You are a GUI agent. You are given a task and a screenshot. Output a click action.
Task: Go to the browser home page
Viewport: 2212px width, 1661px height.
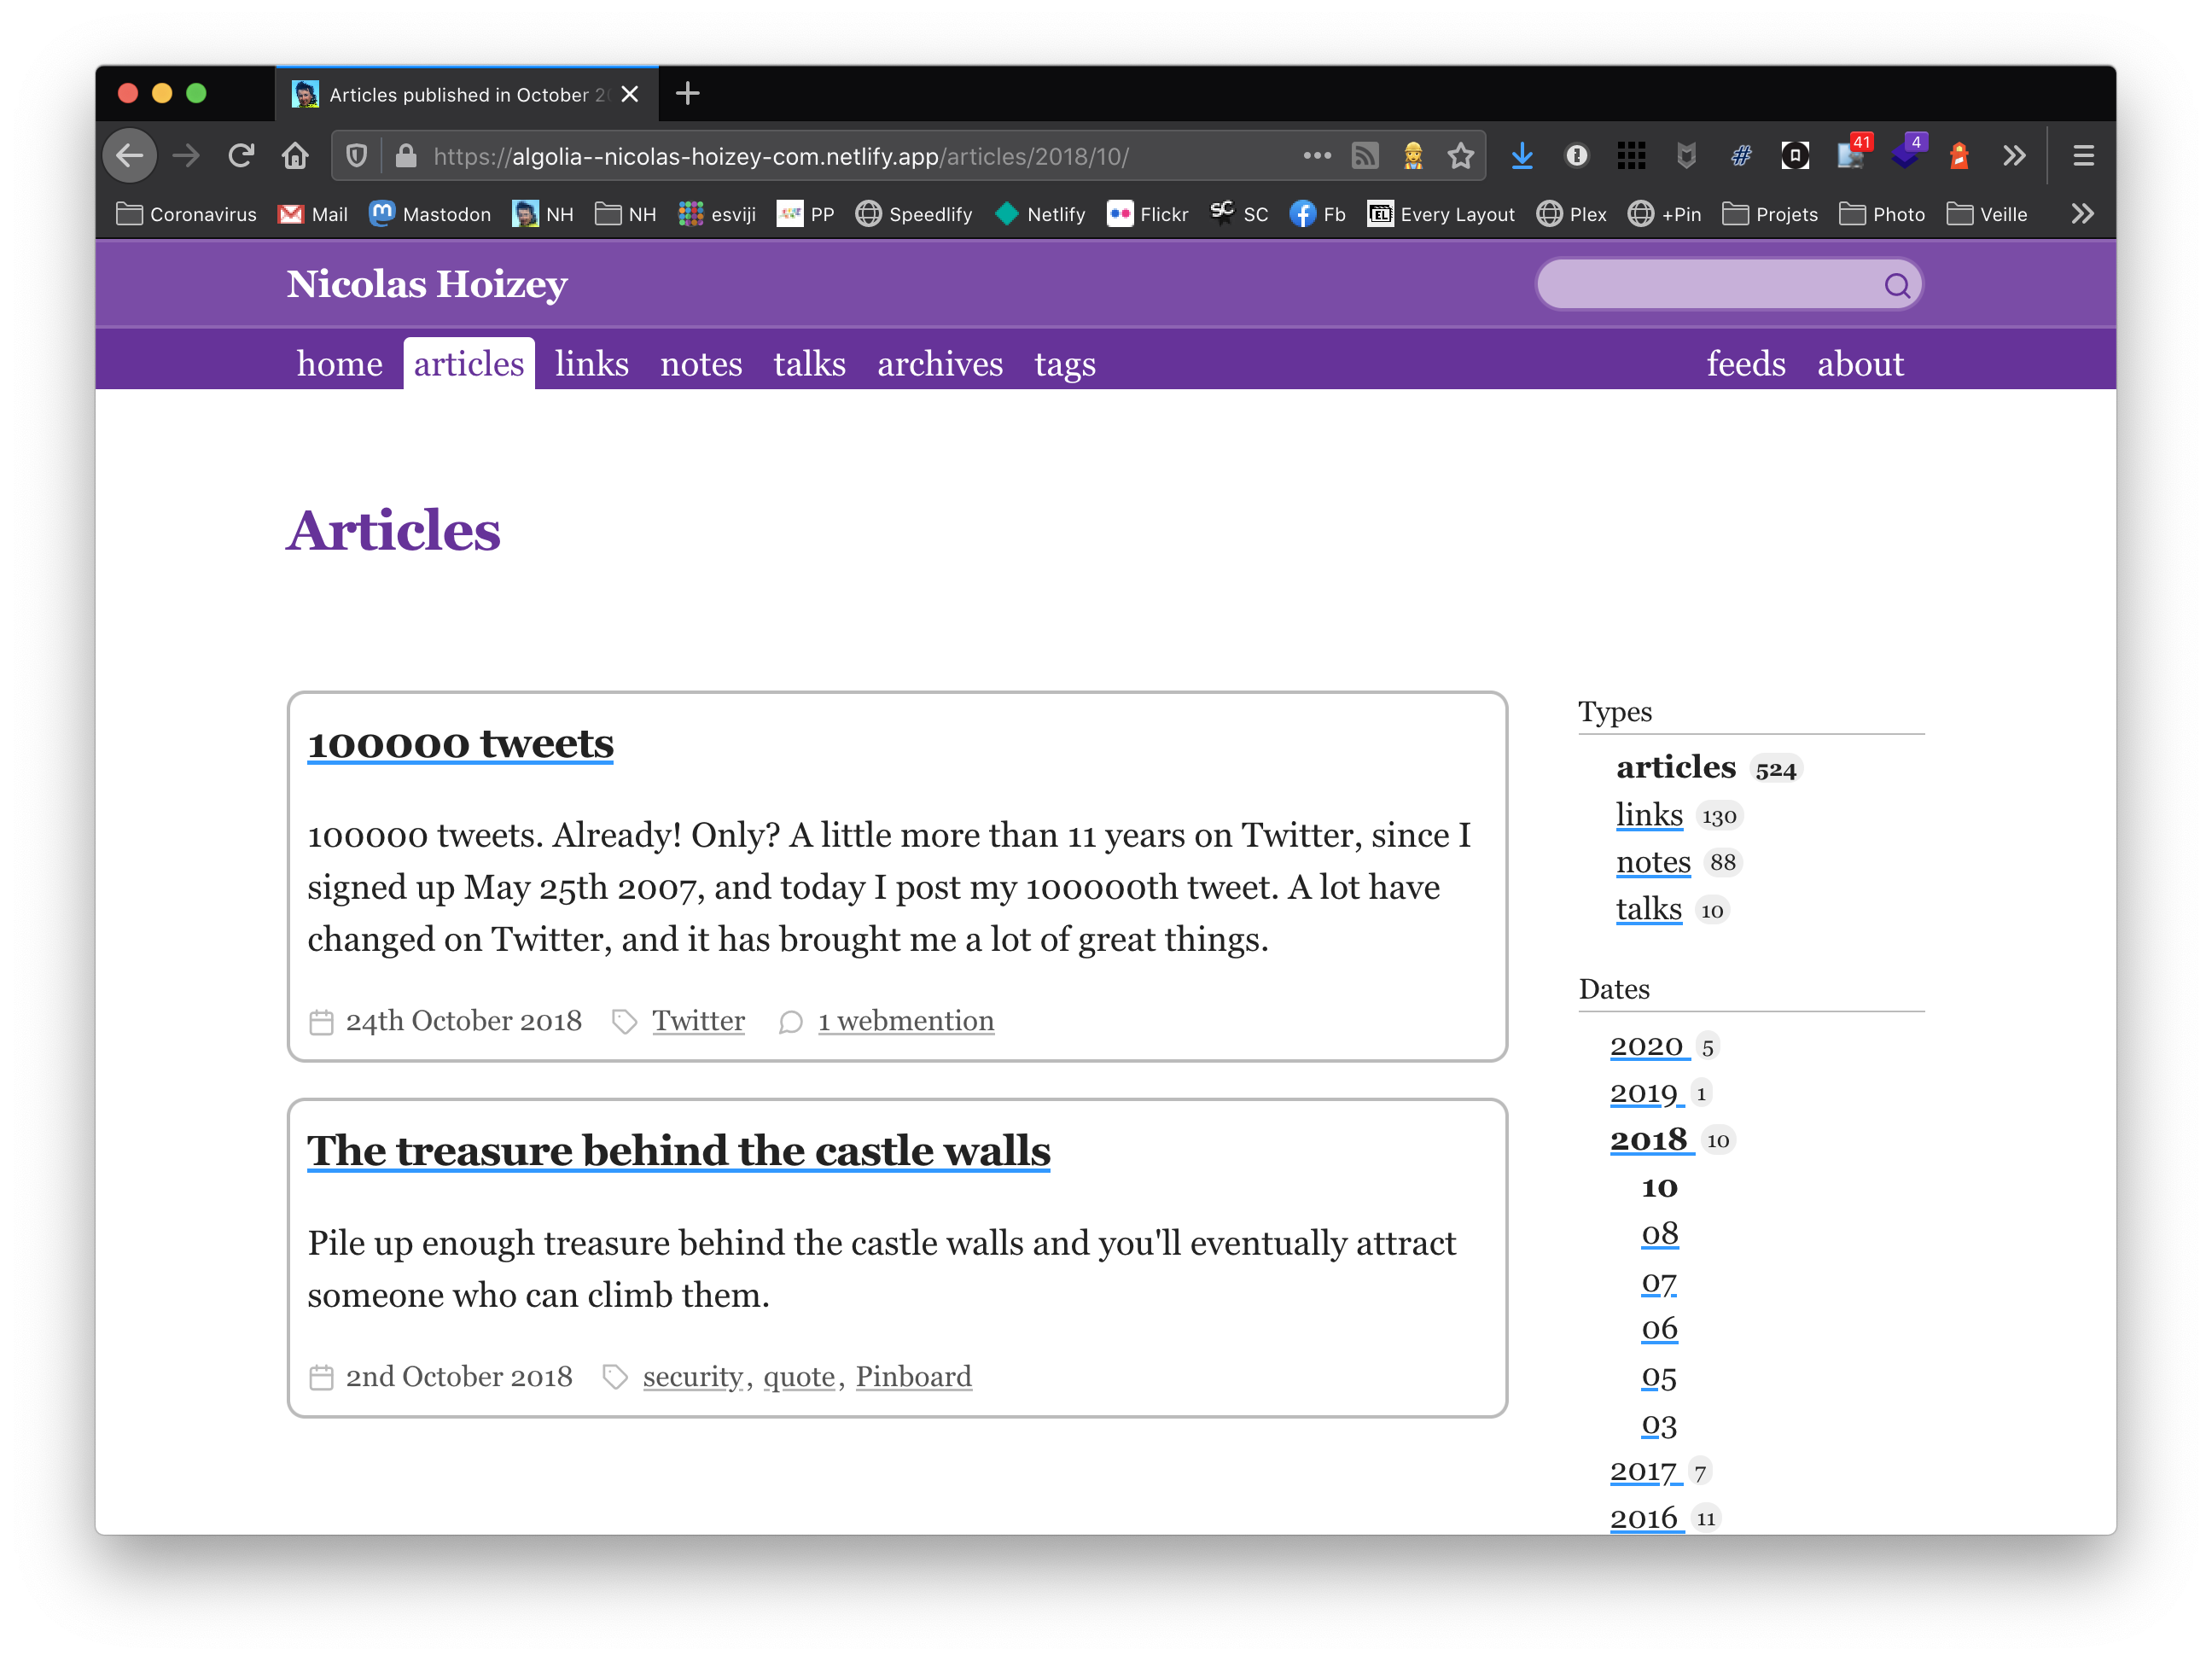(295, 156)
